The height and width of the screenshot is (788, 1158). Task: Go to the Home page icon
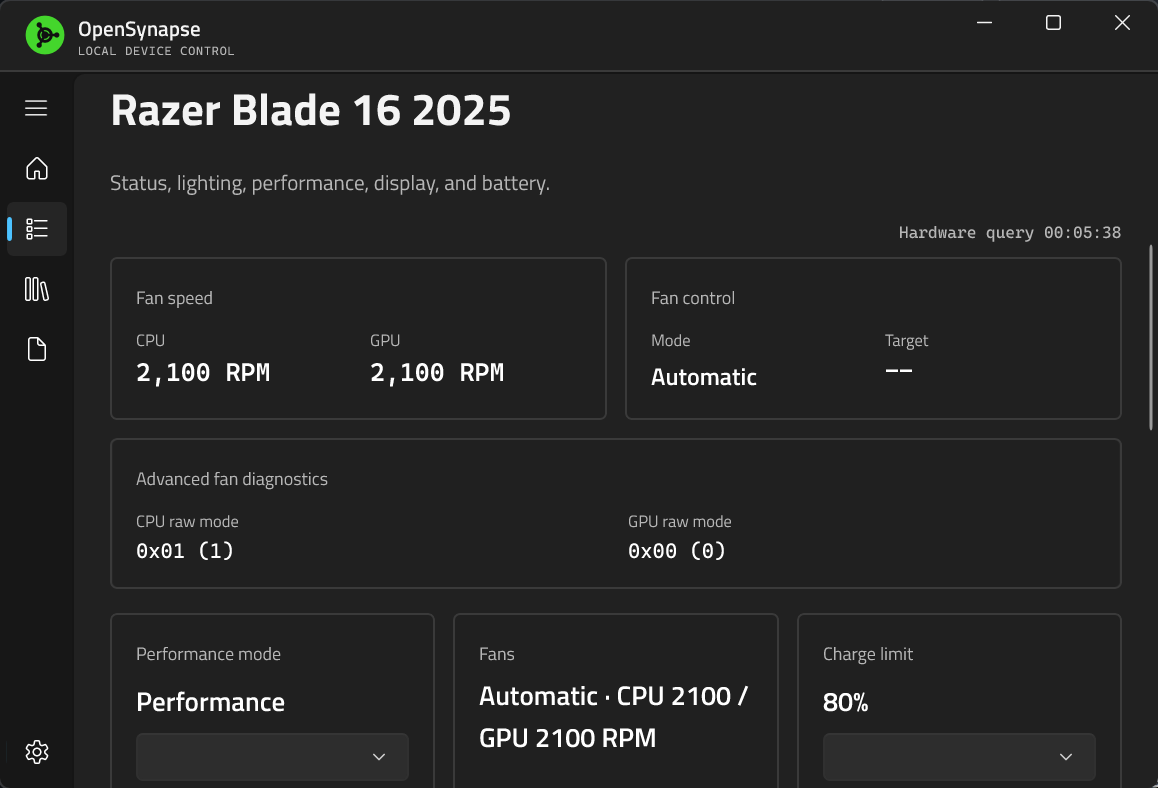36,168
